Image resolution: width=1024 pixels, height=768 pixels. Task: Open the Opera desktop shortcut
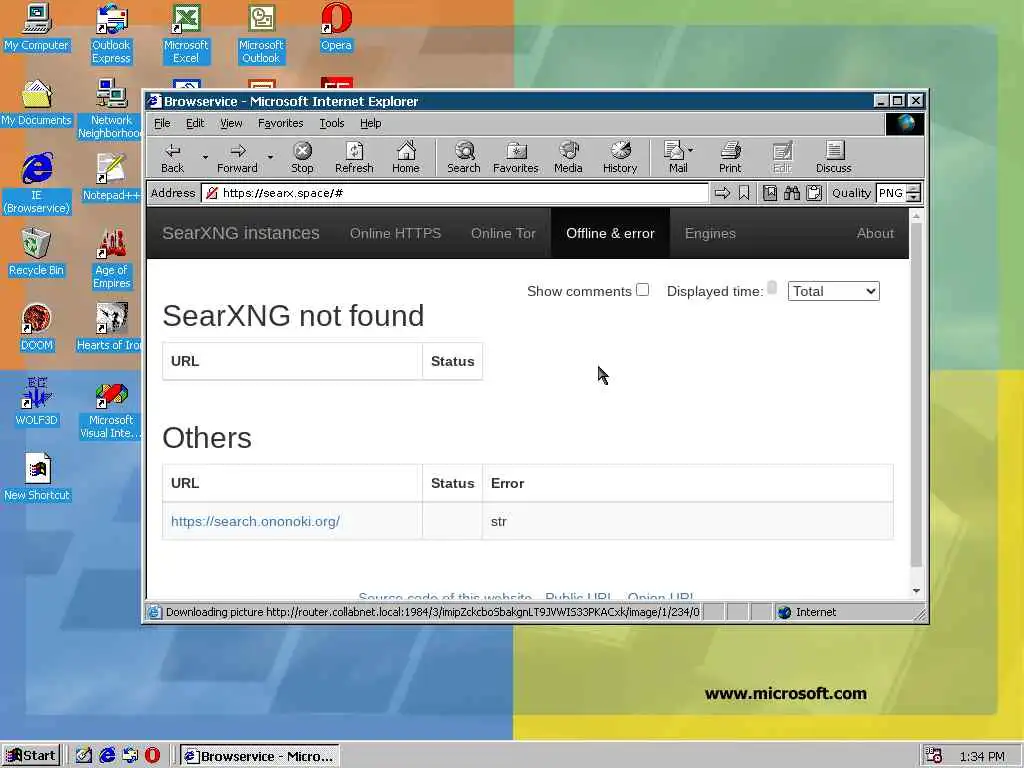(336, 27)
